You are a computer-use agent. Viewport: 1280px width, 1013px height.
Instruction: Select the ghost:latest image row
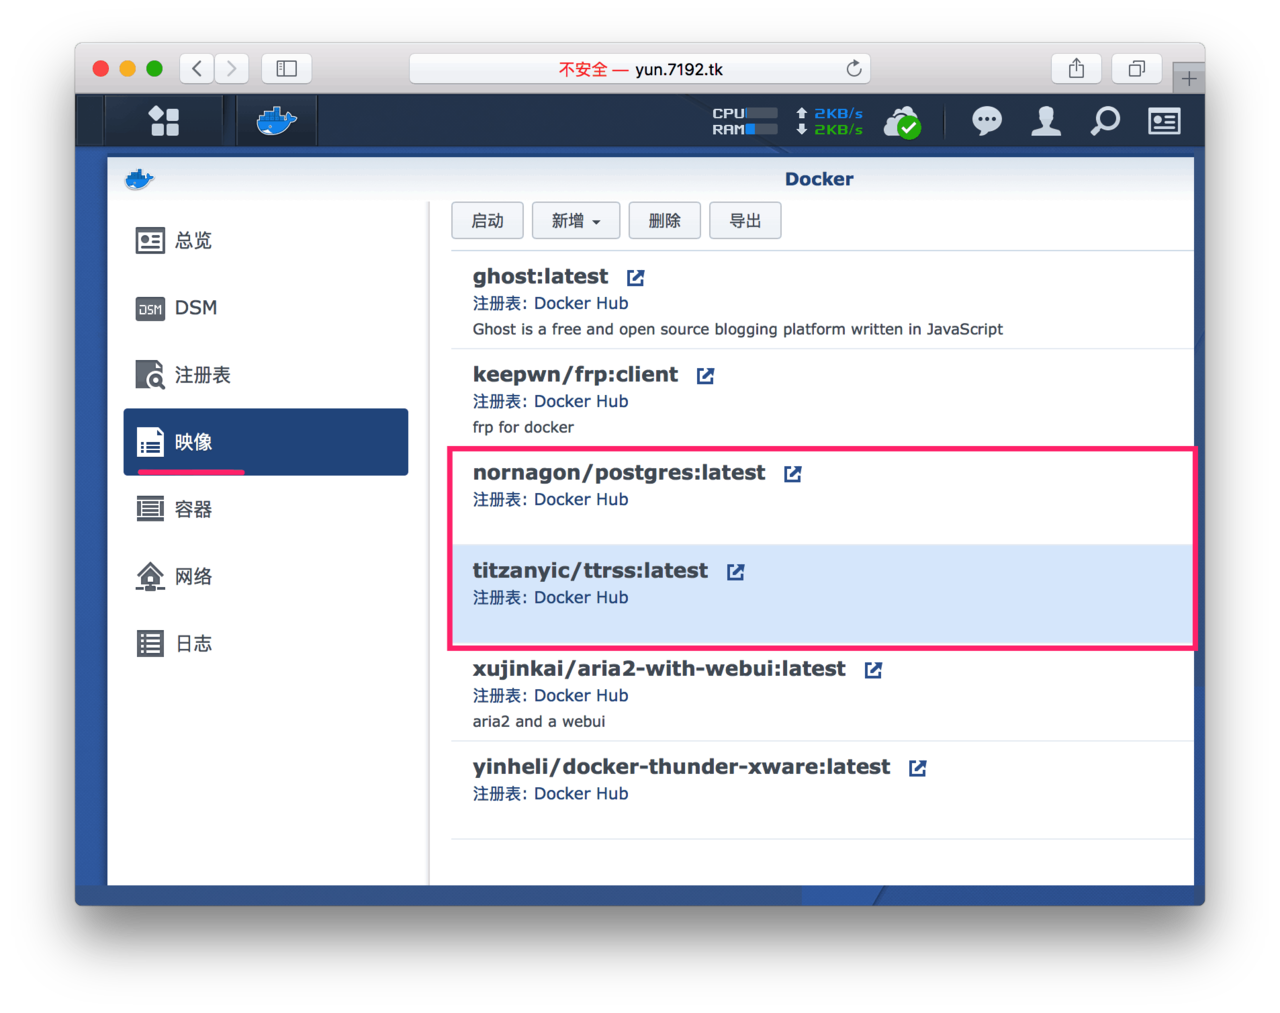coord(822,300)
